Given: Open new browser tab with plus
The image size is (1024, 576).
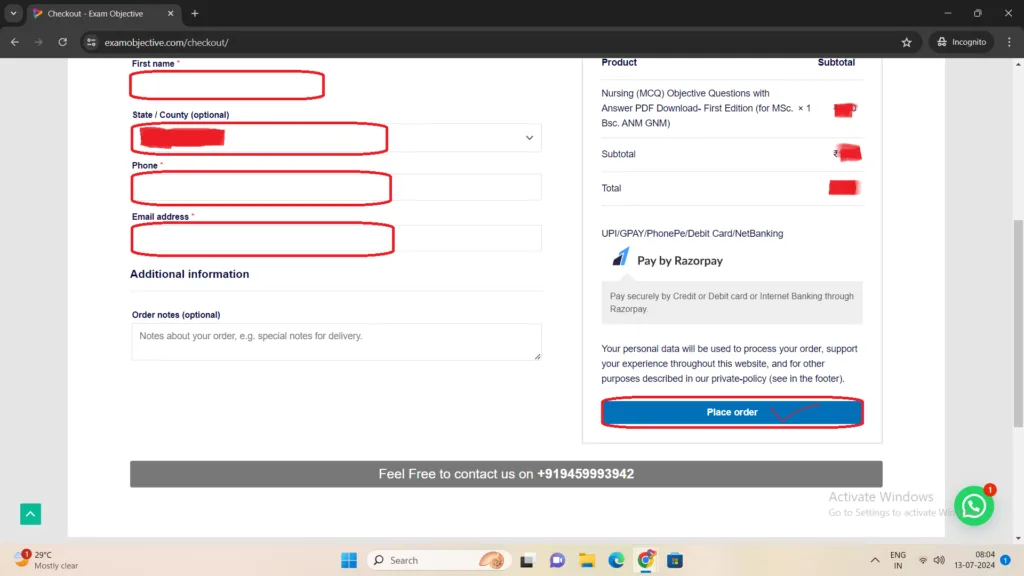Looking at the screenshot, I should point(195,13).
